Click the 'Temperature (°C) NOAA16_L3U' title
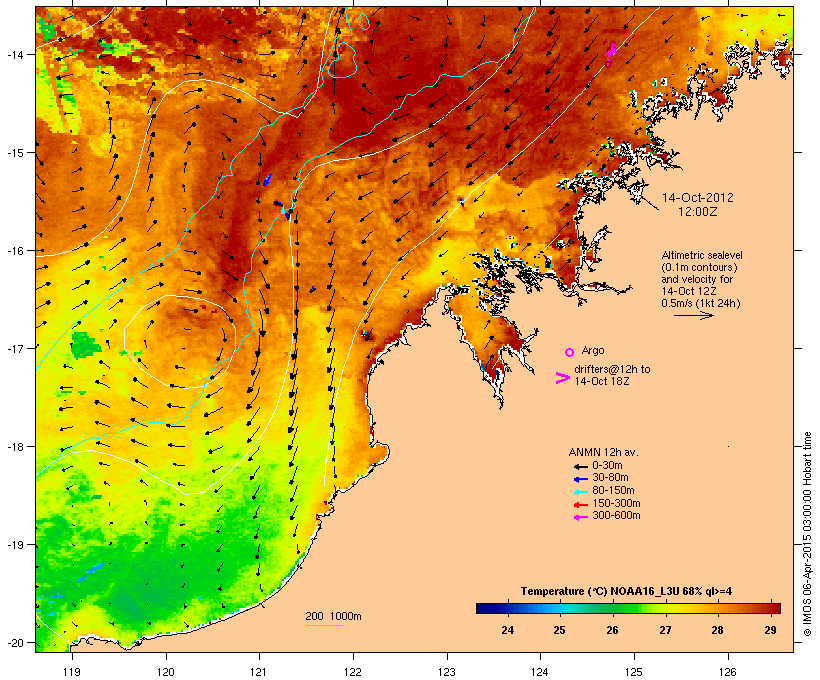 click(x=601, y=591)
